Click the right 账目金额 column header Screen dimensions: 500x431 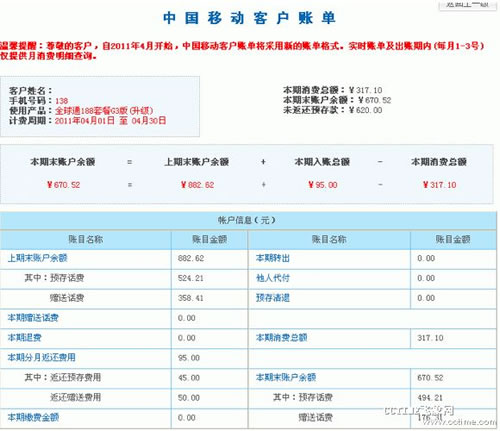453,239
